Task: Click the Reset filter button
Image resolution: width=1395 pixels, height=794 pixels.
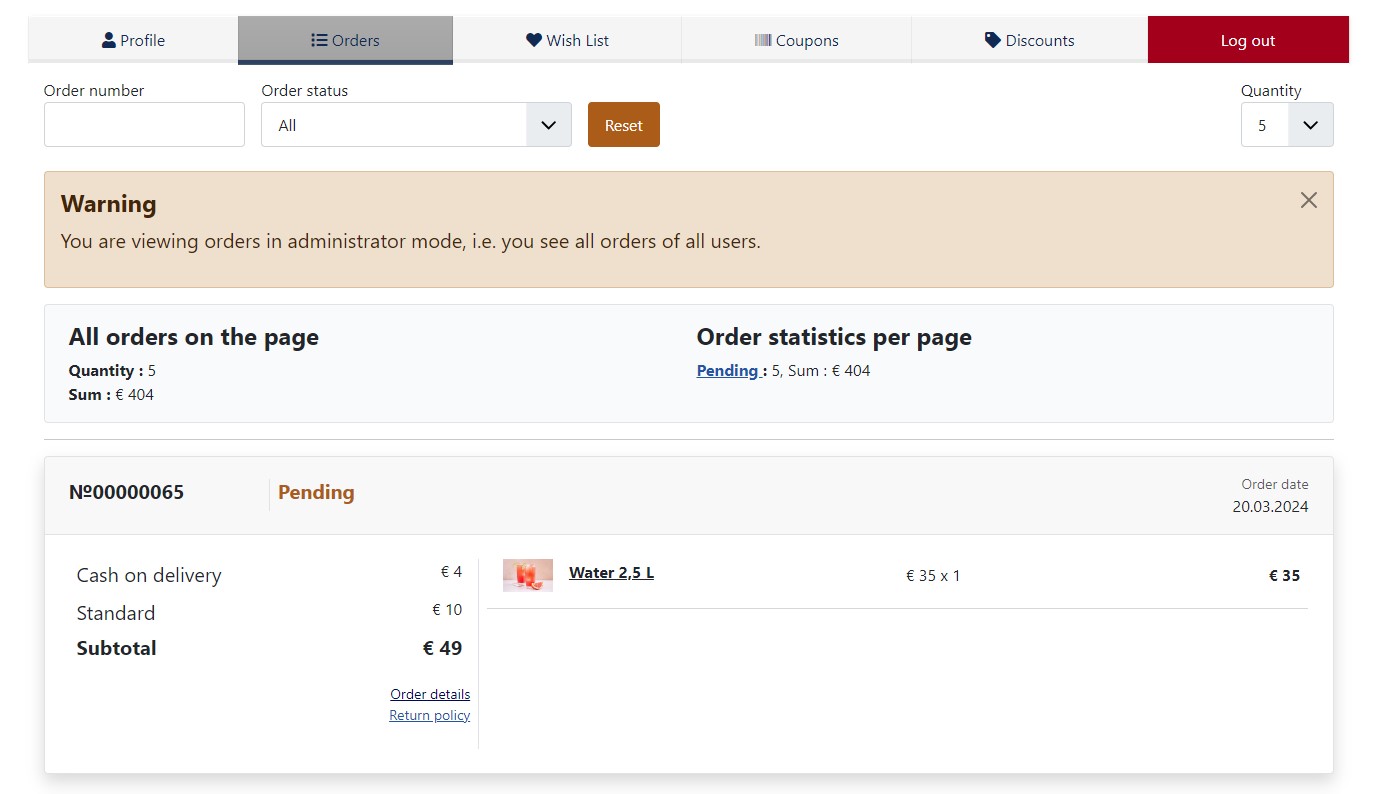Action: point(623,125)
